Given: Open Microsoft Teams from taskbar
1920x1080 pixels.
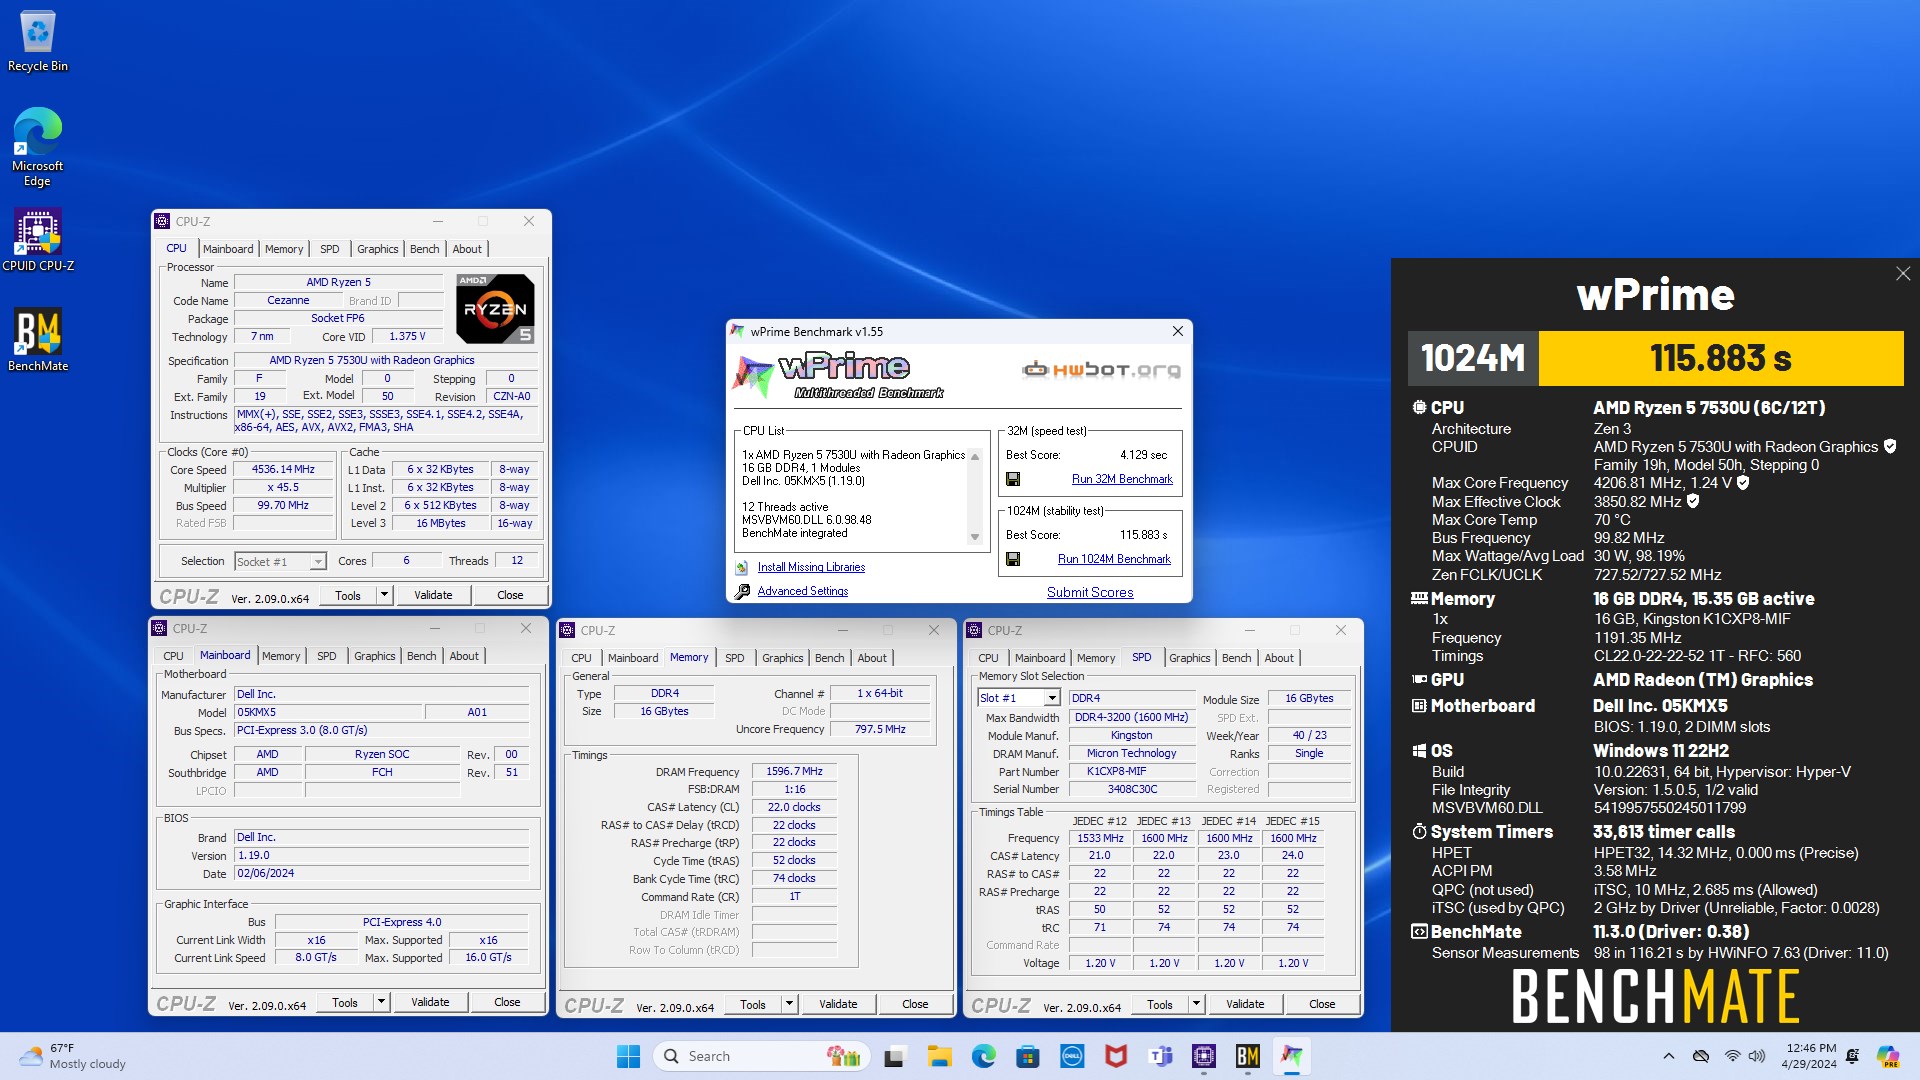Looking at the screenshot, I should pos(1160,1056).
